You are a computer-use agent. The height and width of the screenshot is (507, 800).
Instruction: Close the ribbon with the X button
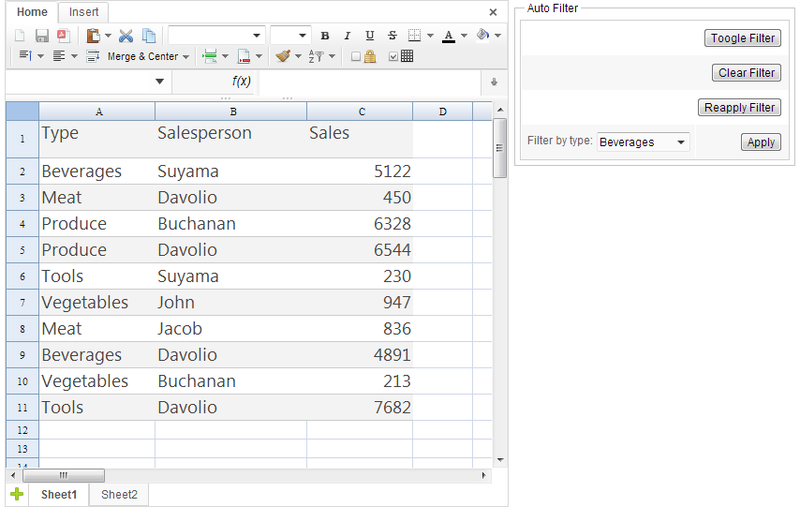493,12
